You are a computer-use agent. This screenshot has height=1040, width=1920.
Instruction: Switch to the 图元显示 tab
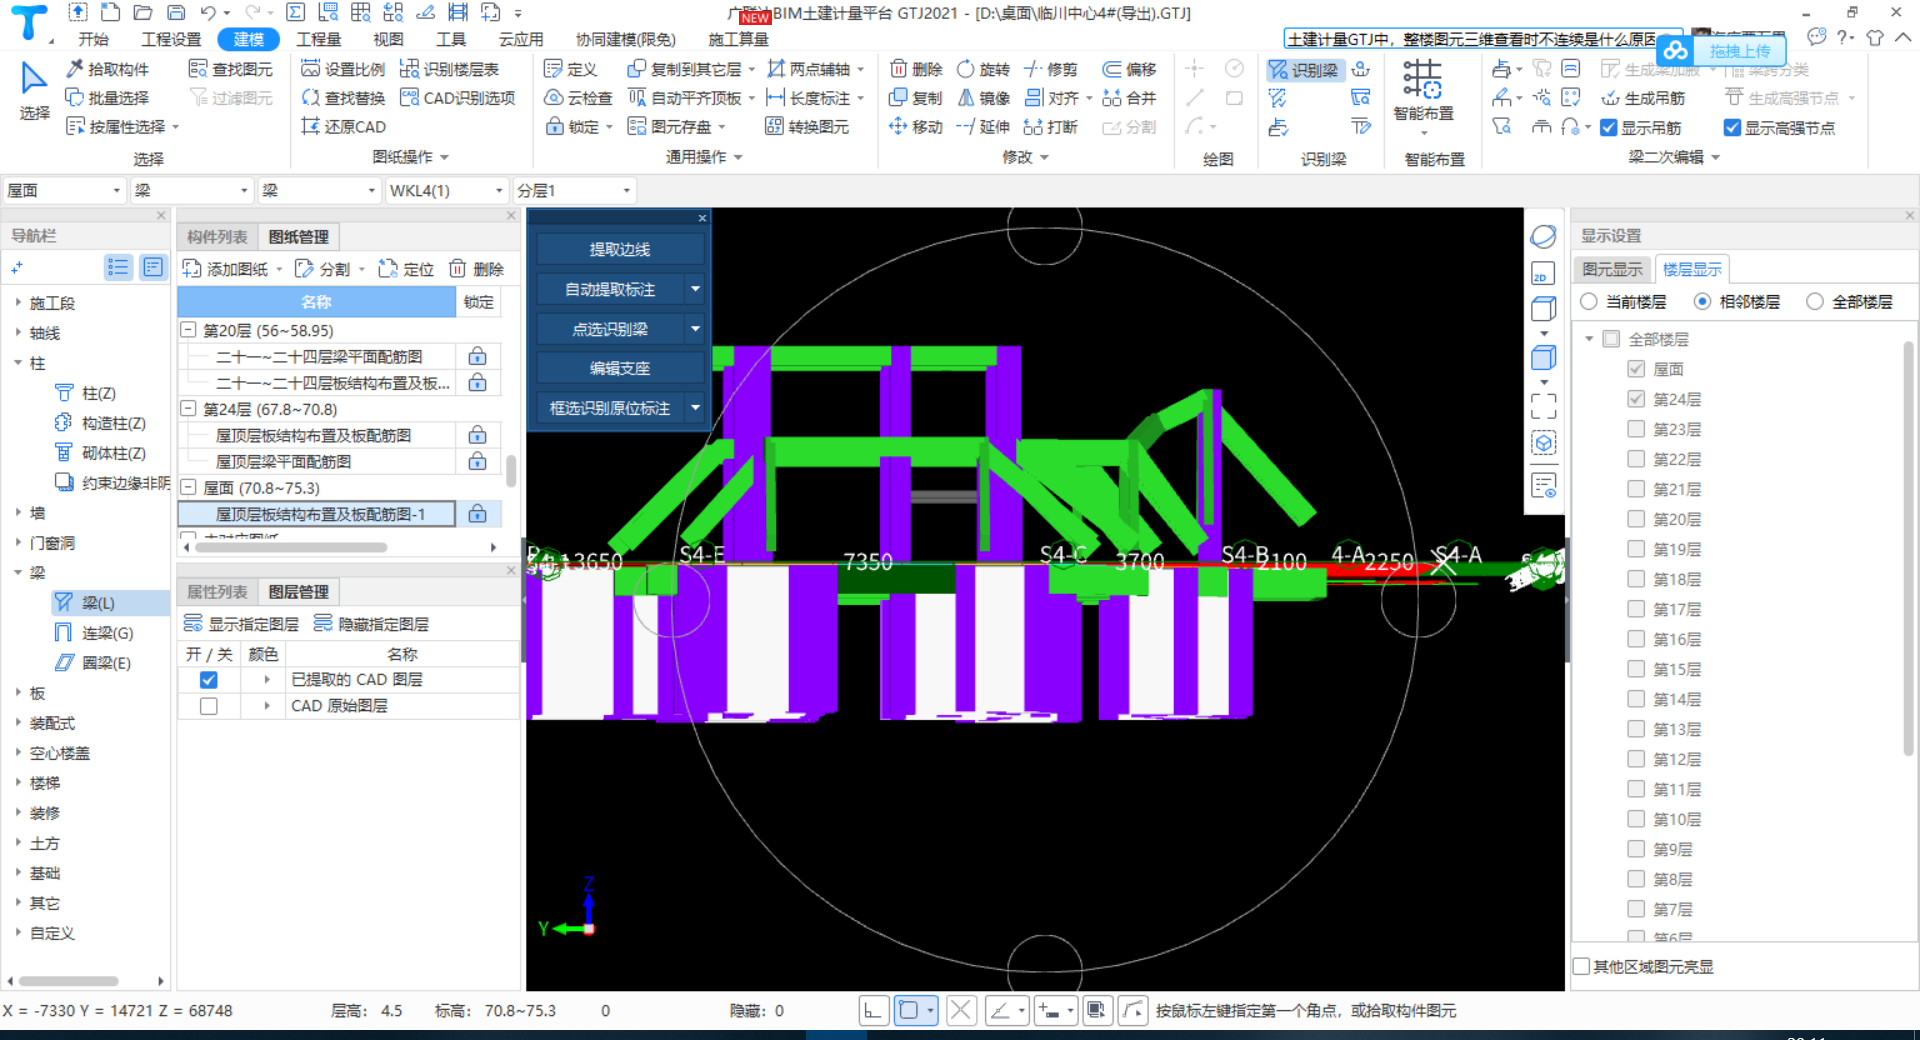[x=1612, y=269]
